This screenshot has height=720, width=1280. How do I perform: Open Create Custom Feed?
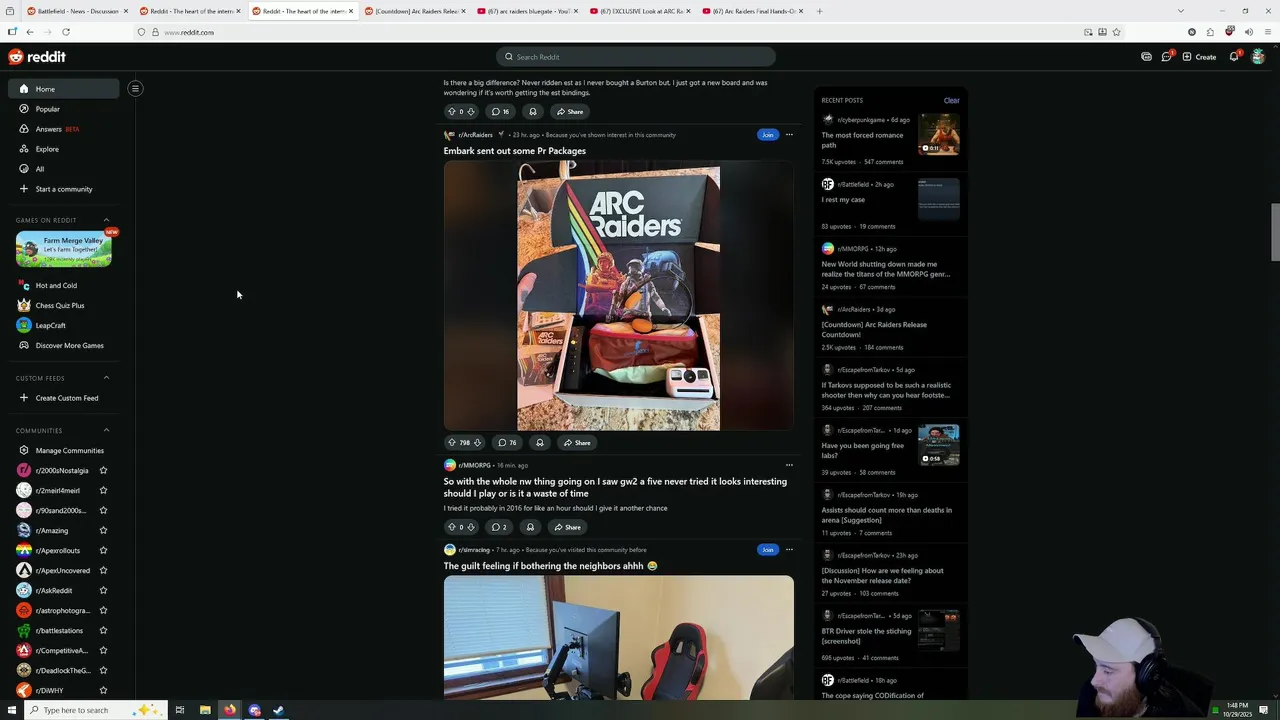pyautogui.click(x=62, y=398)
